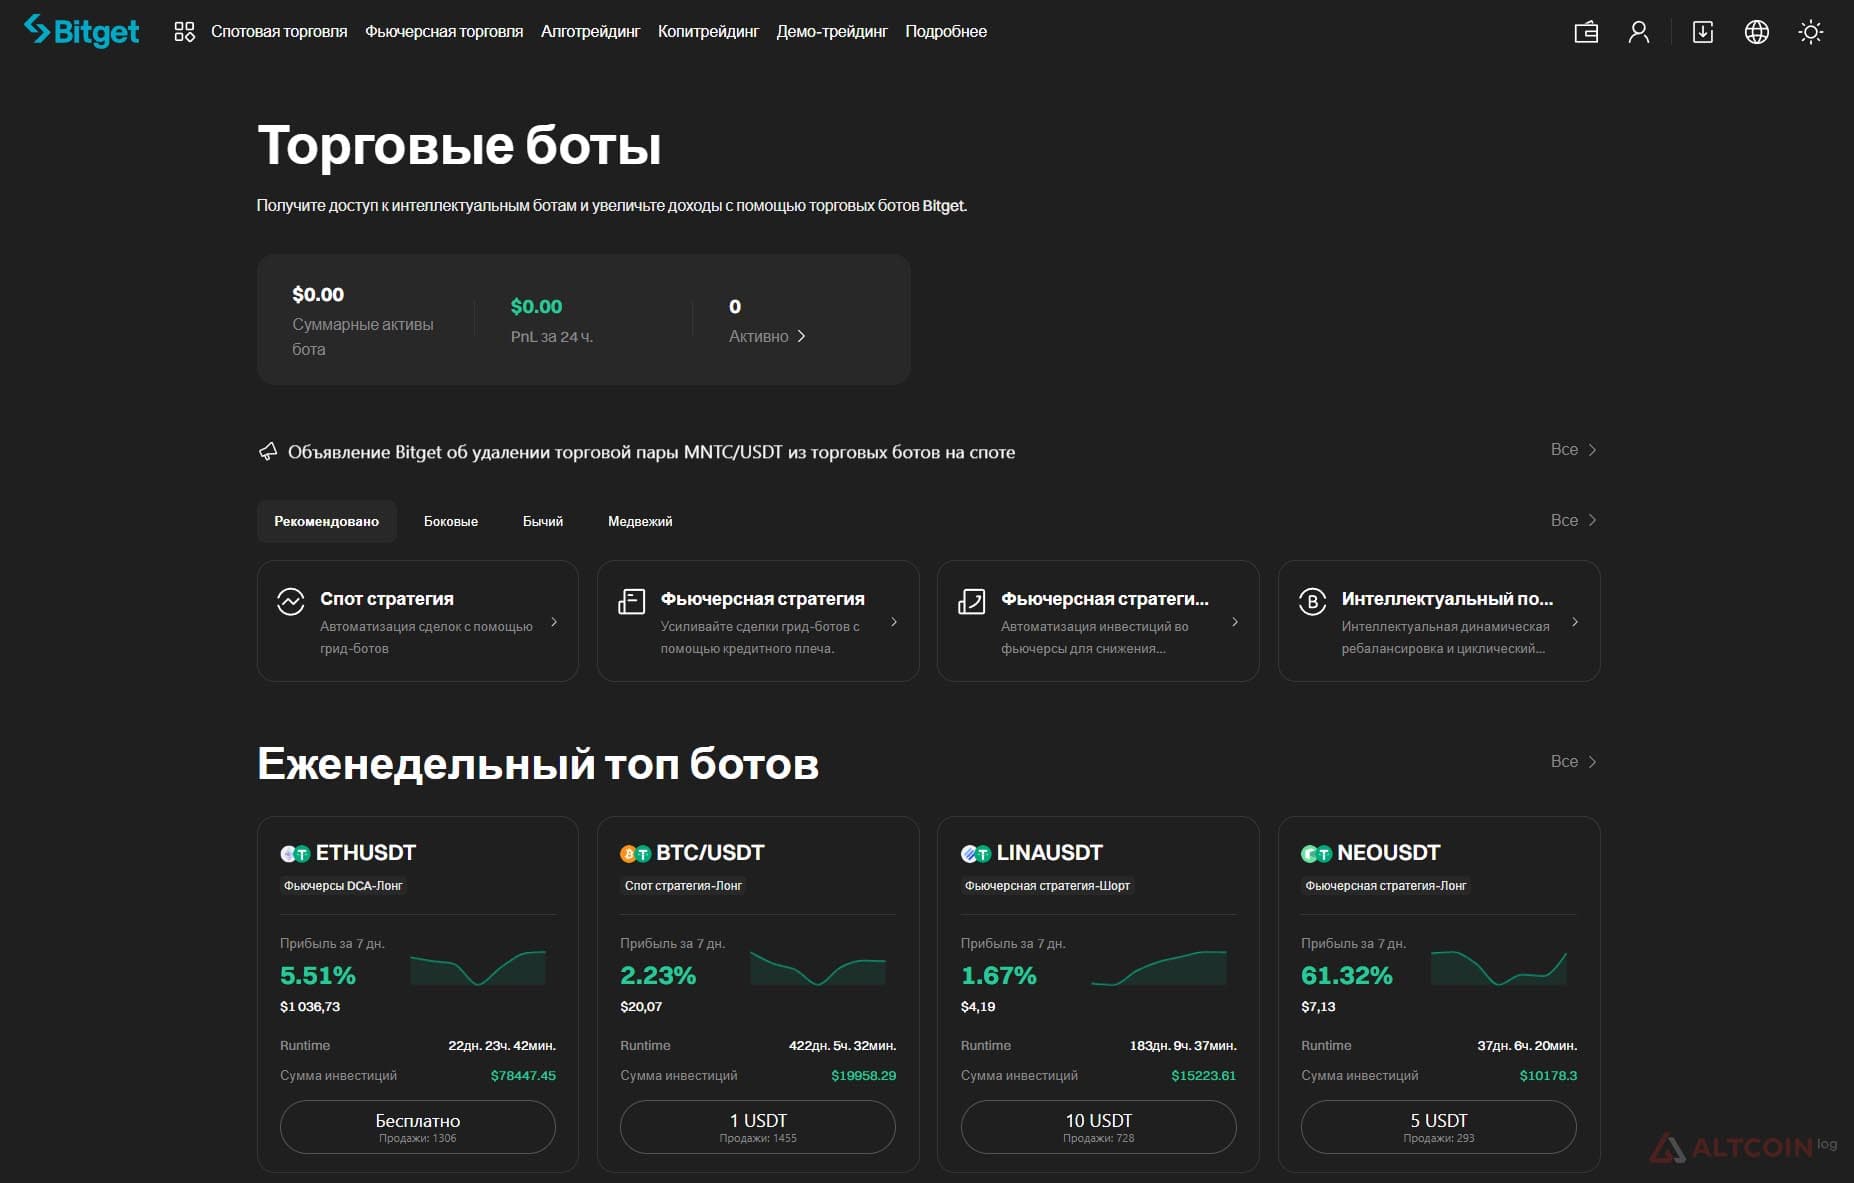Click the Спот стратегия chart icon
Screen dimensions: 1854x1183
291,601
